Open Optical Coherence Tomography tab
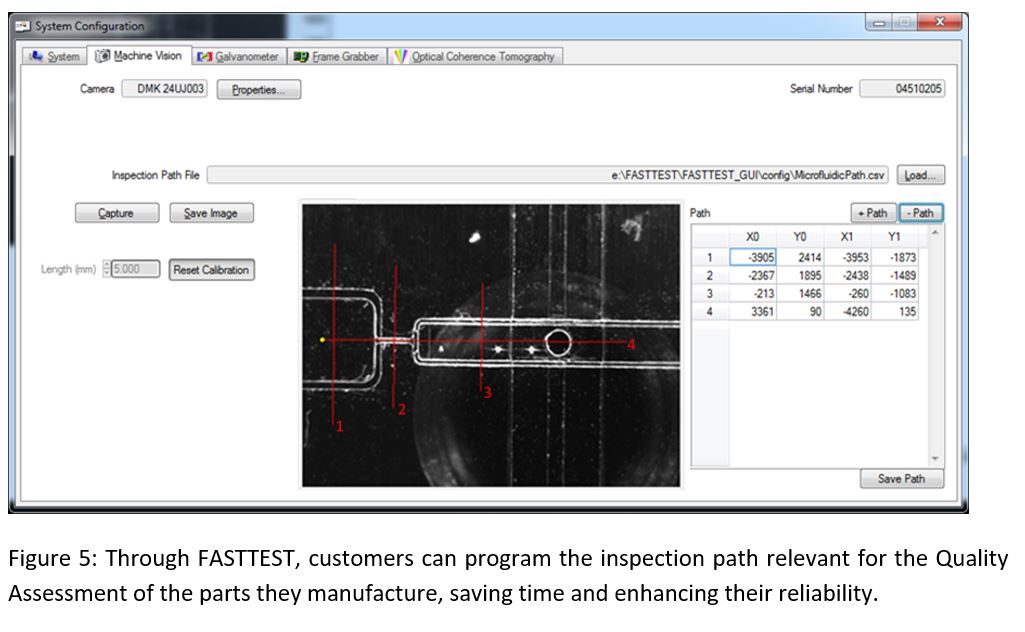Screen dimensions: 1025x632 click(475, 57)
